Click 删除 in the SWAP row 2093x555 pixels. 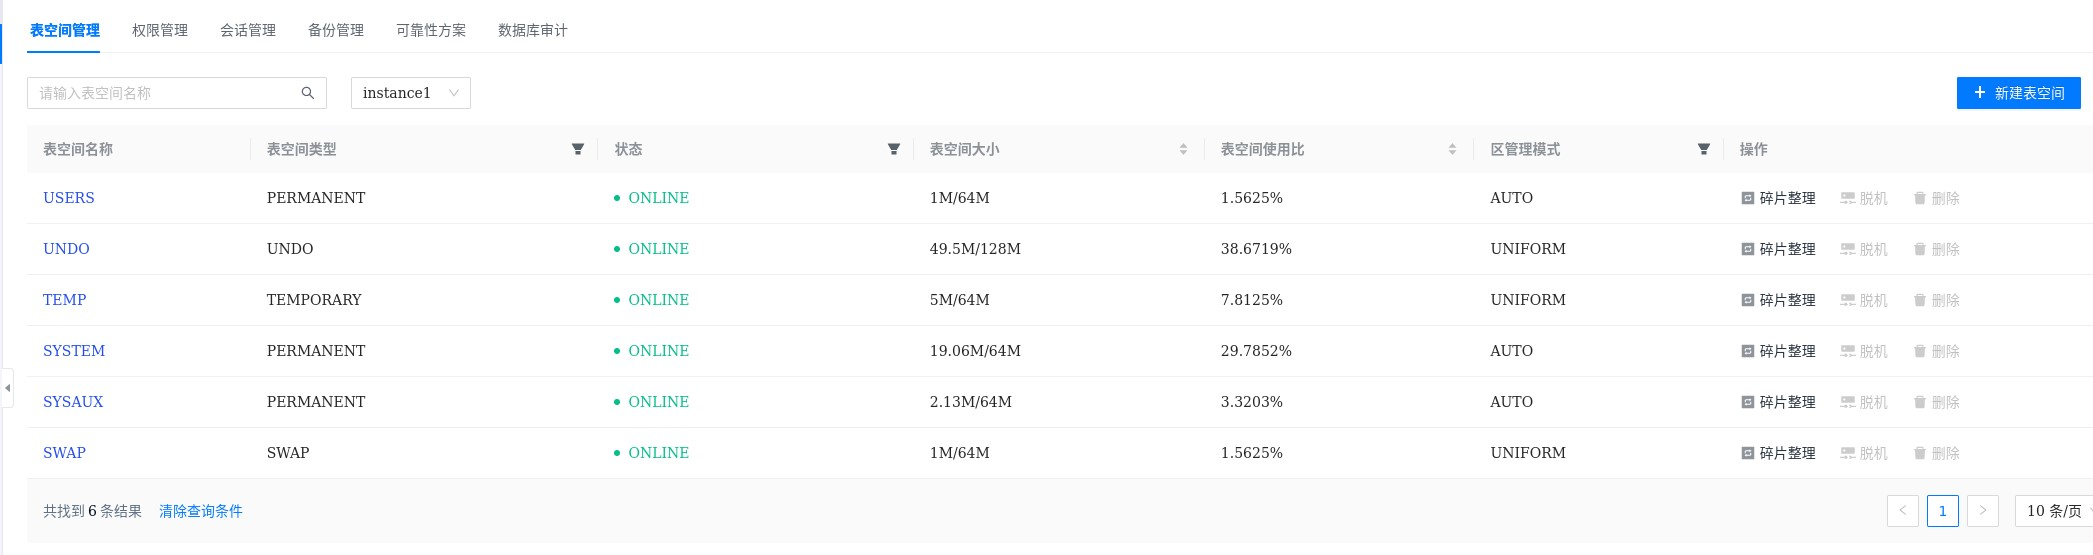(x=1936, y=453)
